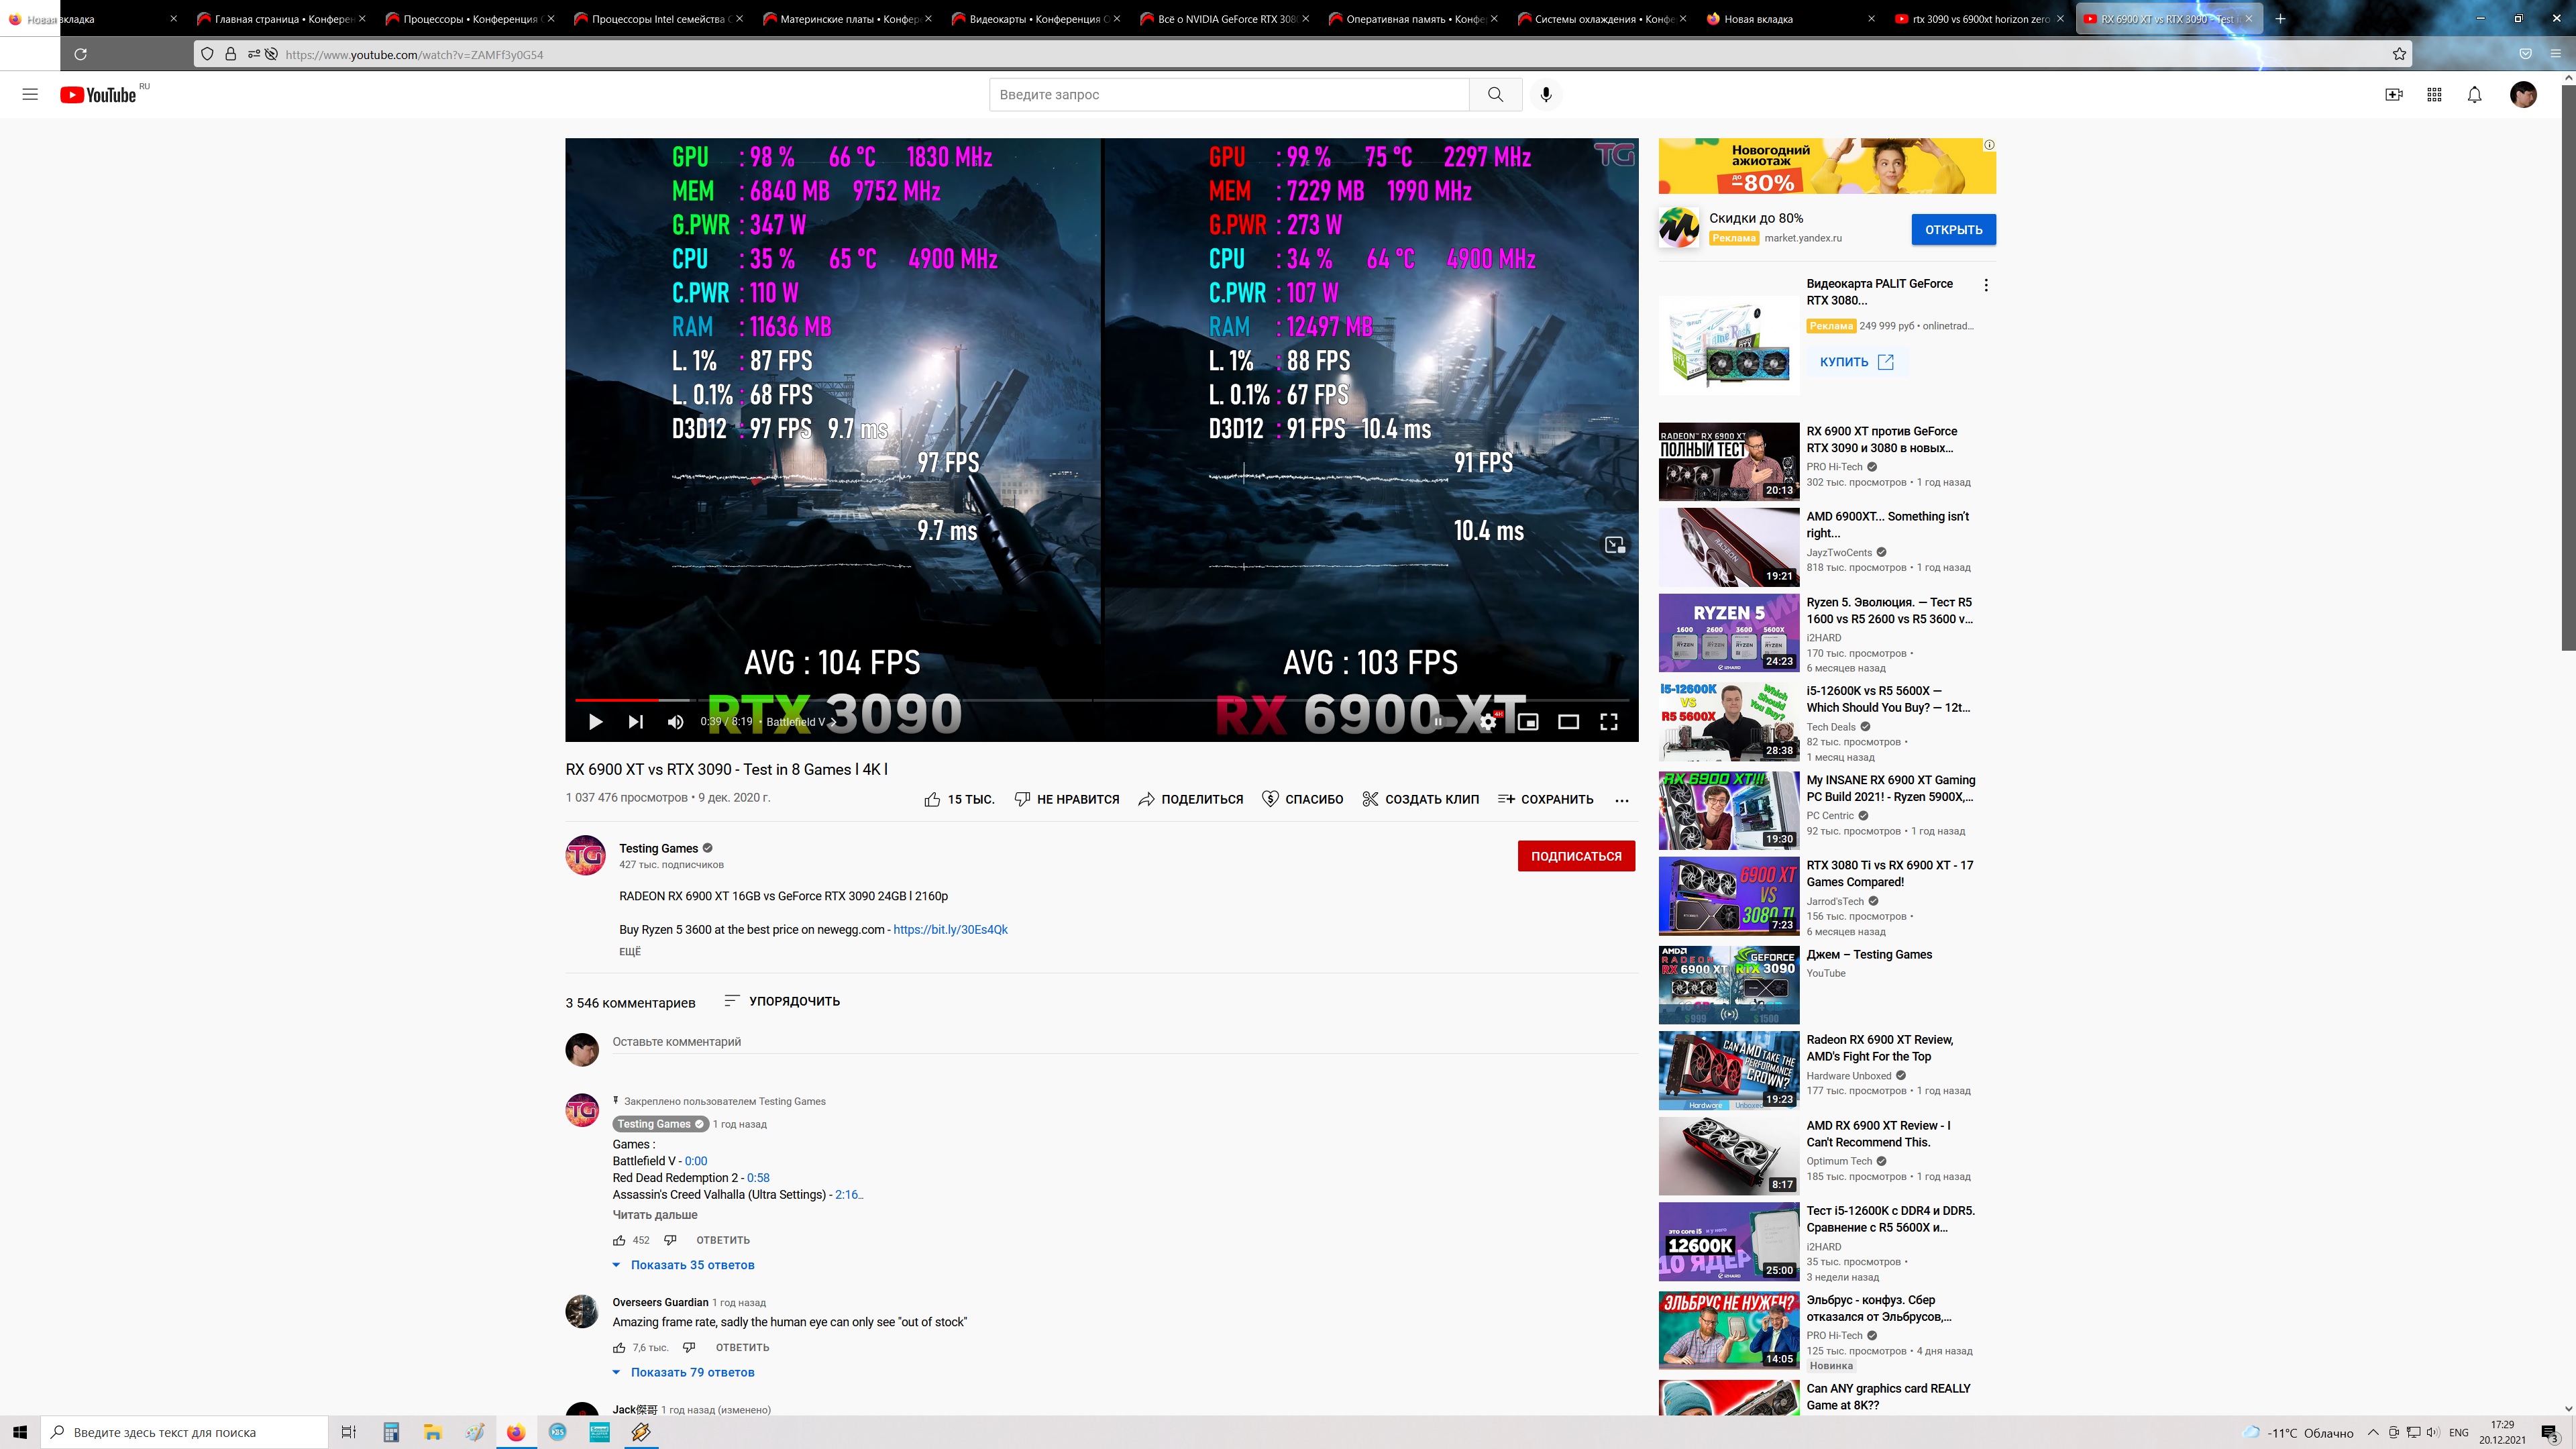Open the account avatar menu
2576x1449 pixels.
coord(2523,94)
